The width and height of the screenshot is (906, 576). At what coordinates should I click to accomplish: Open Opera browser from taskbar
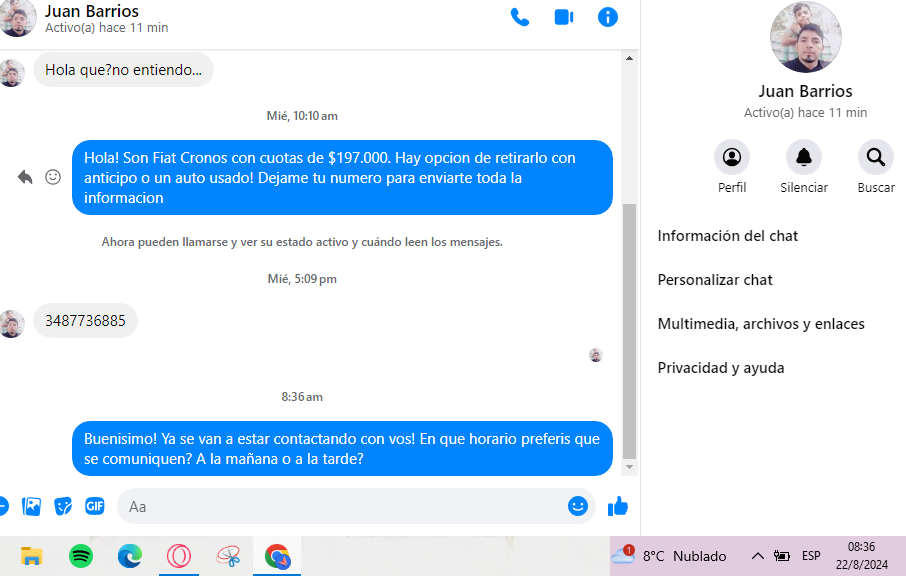click(179, 556)
